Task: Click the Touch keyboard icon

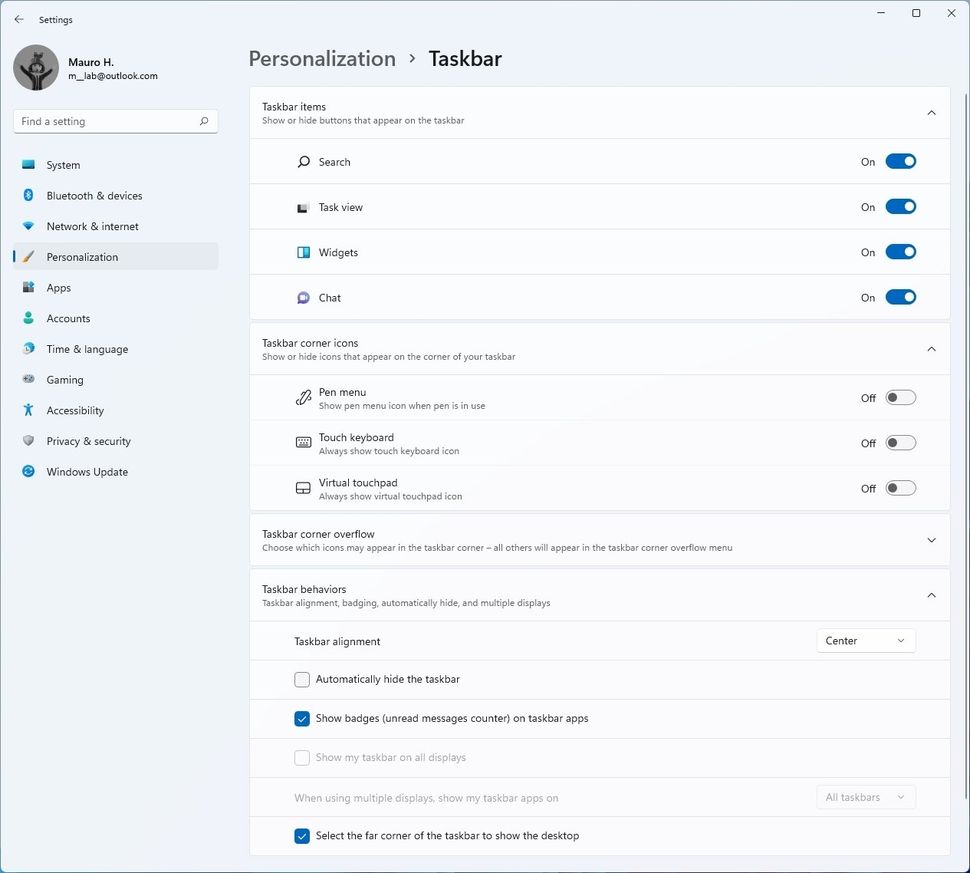Action: 302,442
